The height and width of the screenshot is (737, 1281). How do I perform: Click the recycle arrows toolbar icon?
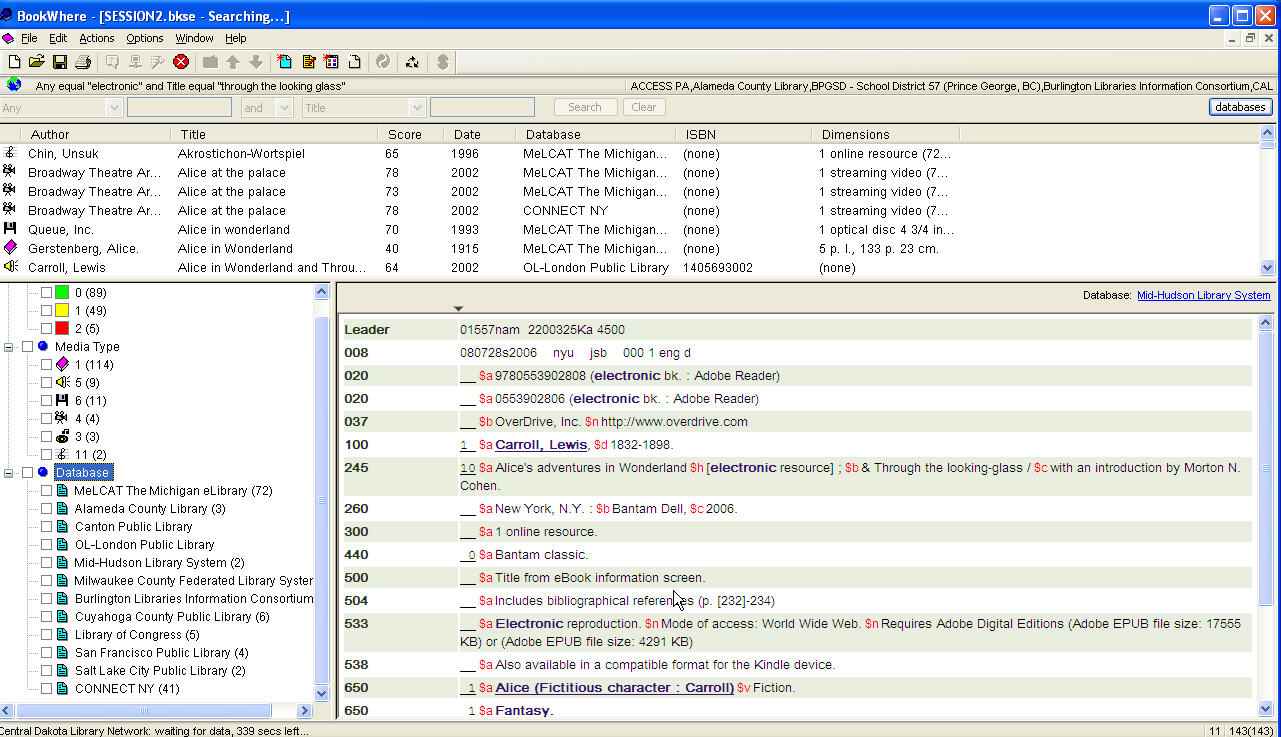pyautogui.click(x=412, y=62)
